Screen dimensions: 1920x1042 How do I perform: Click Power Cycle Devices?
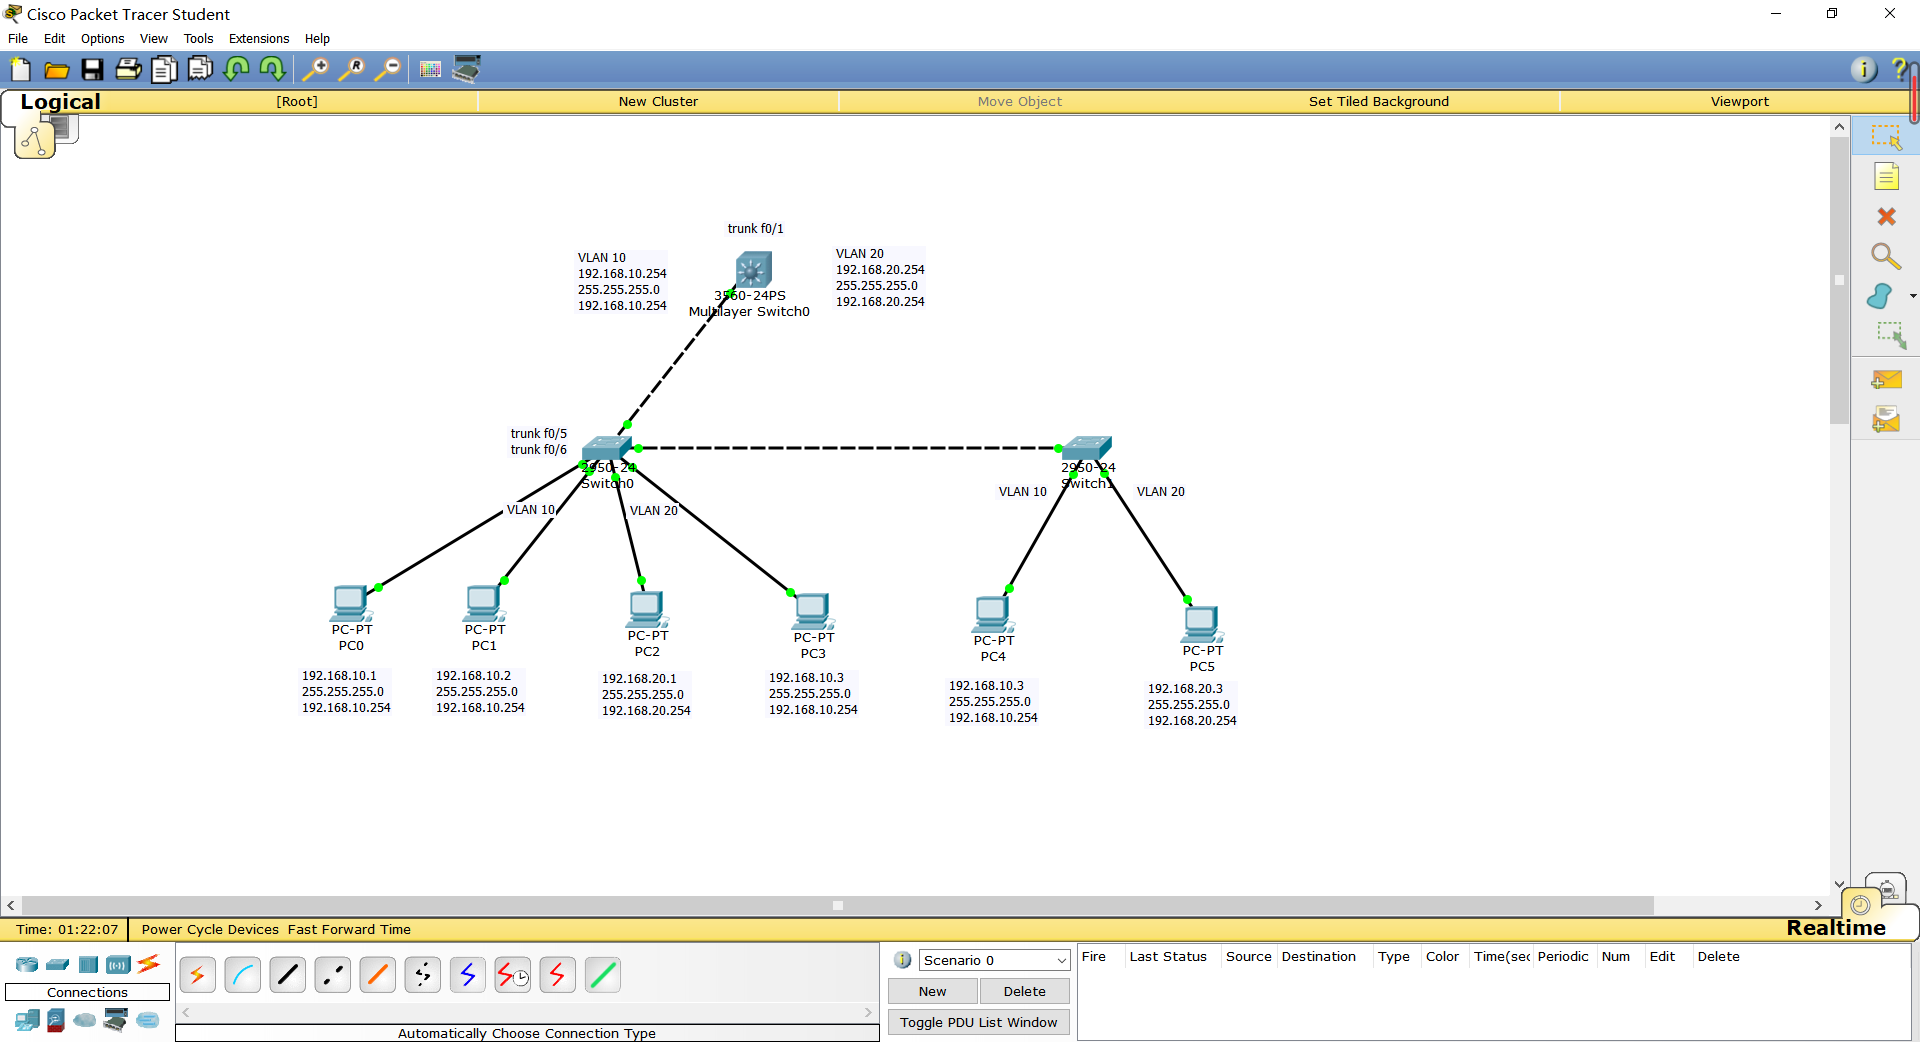(210, 929)
